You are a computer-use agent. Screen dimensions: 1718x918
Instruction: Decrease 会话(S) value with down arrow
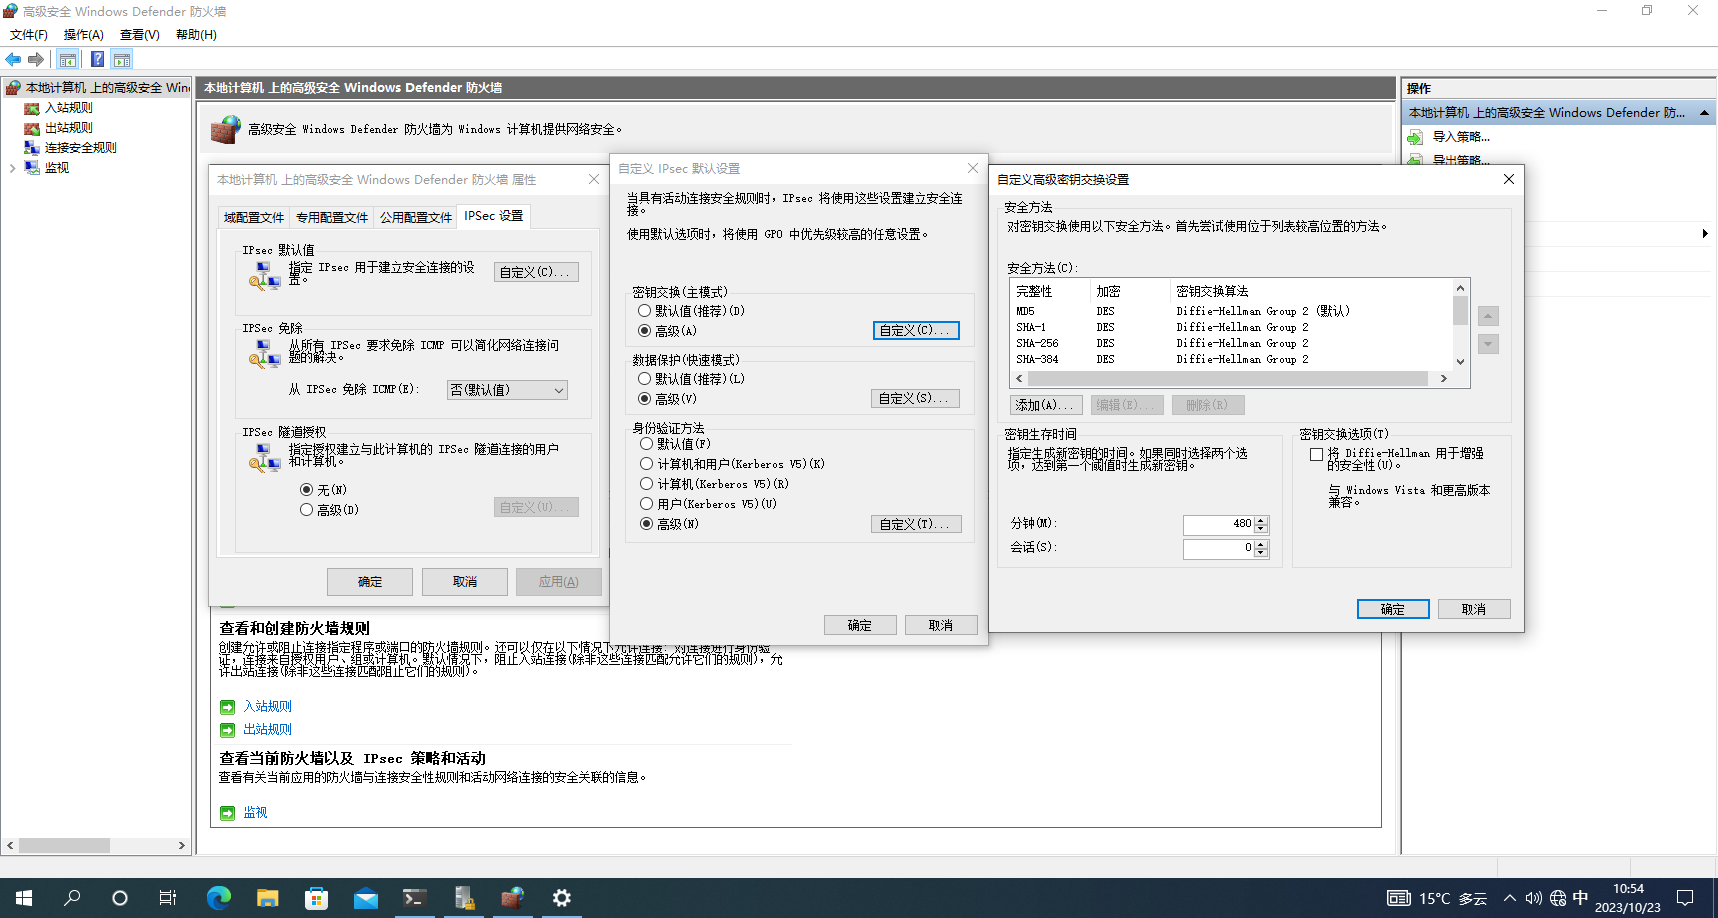tap(1261, 553)
